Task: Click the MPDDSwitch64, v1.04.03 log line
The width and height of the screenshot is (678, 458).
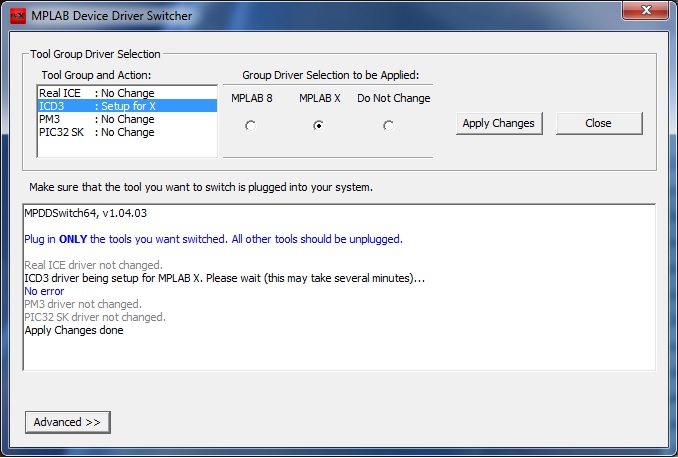Action: tap(86, 213)
